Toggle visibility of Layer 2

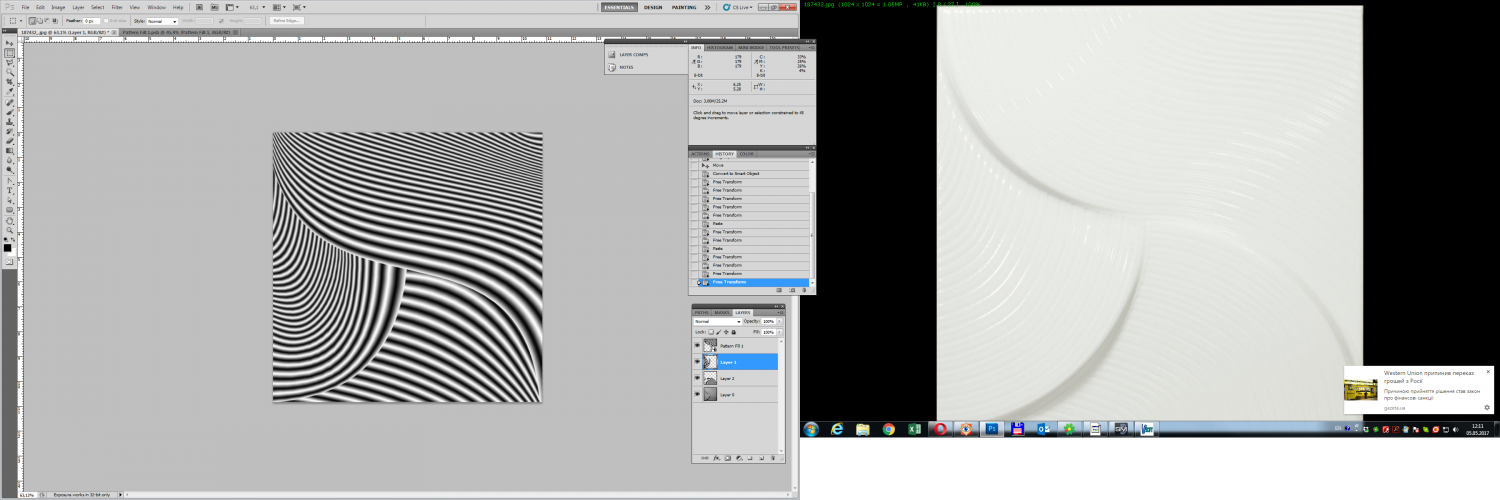[697, 378]
